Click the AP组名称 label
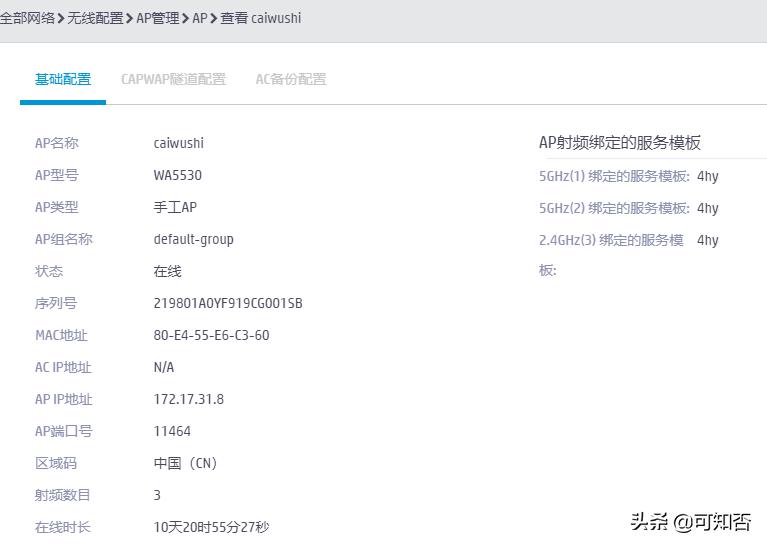 pos(64,240)
